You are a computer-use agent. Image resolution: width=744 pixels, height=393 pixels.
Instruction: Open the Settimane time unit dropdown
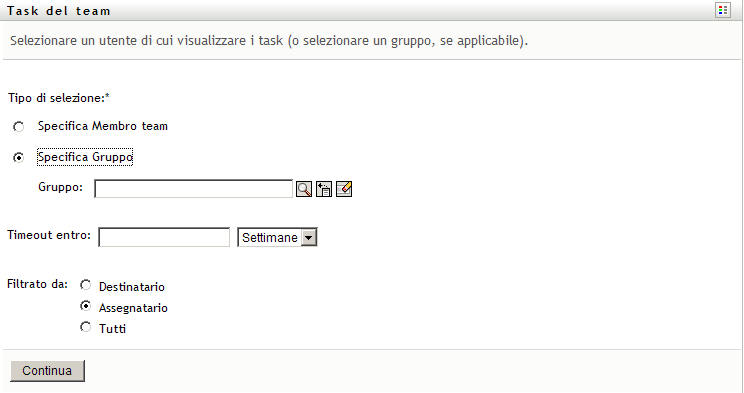point(277,237)
